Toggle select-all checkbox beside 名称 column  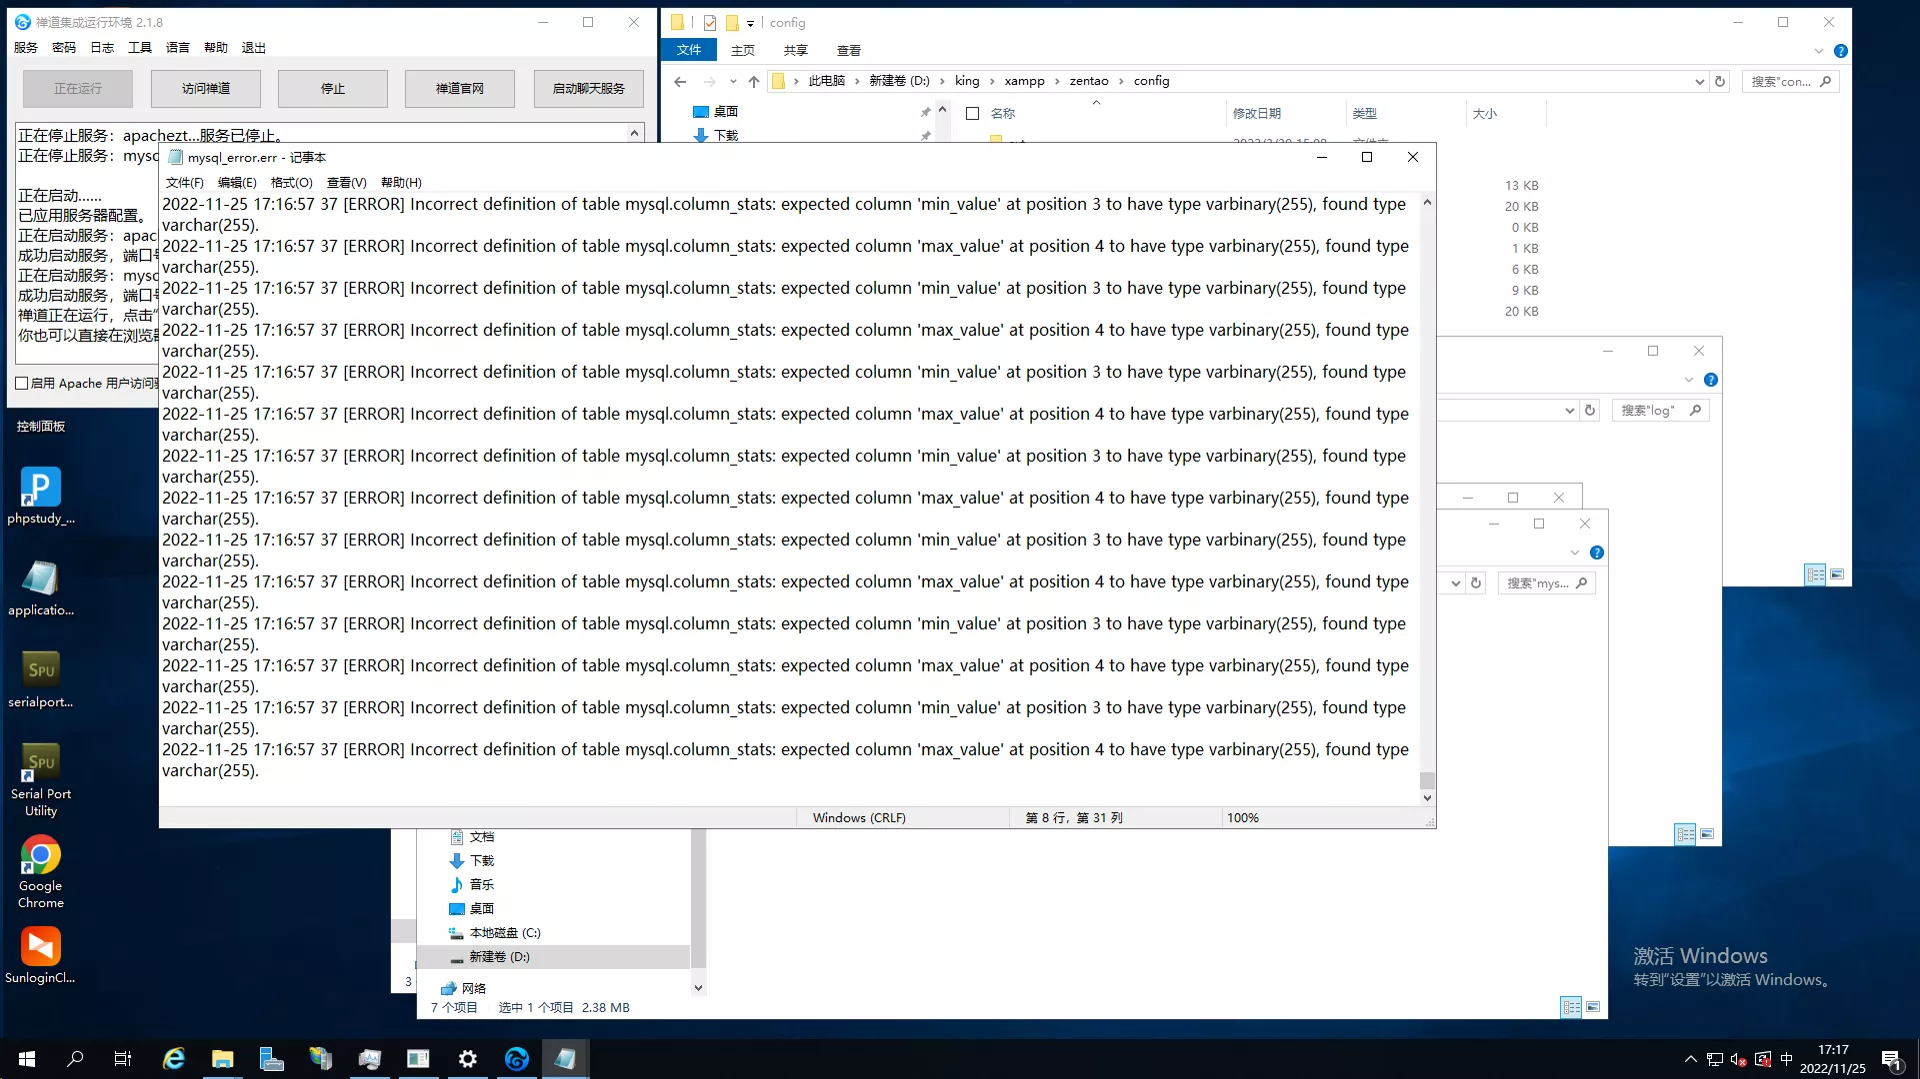(972, 114)
